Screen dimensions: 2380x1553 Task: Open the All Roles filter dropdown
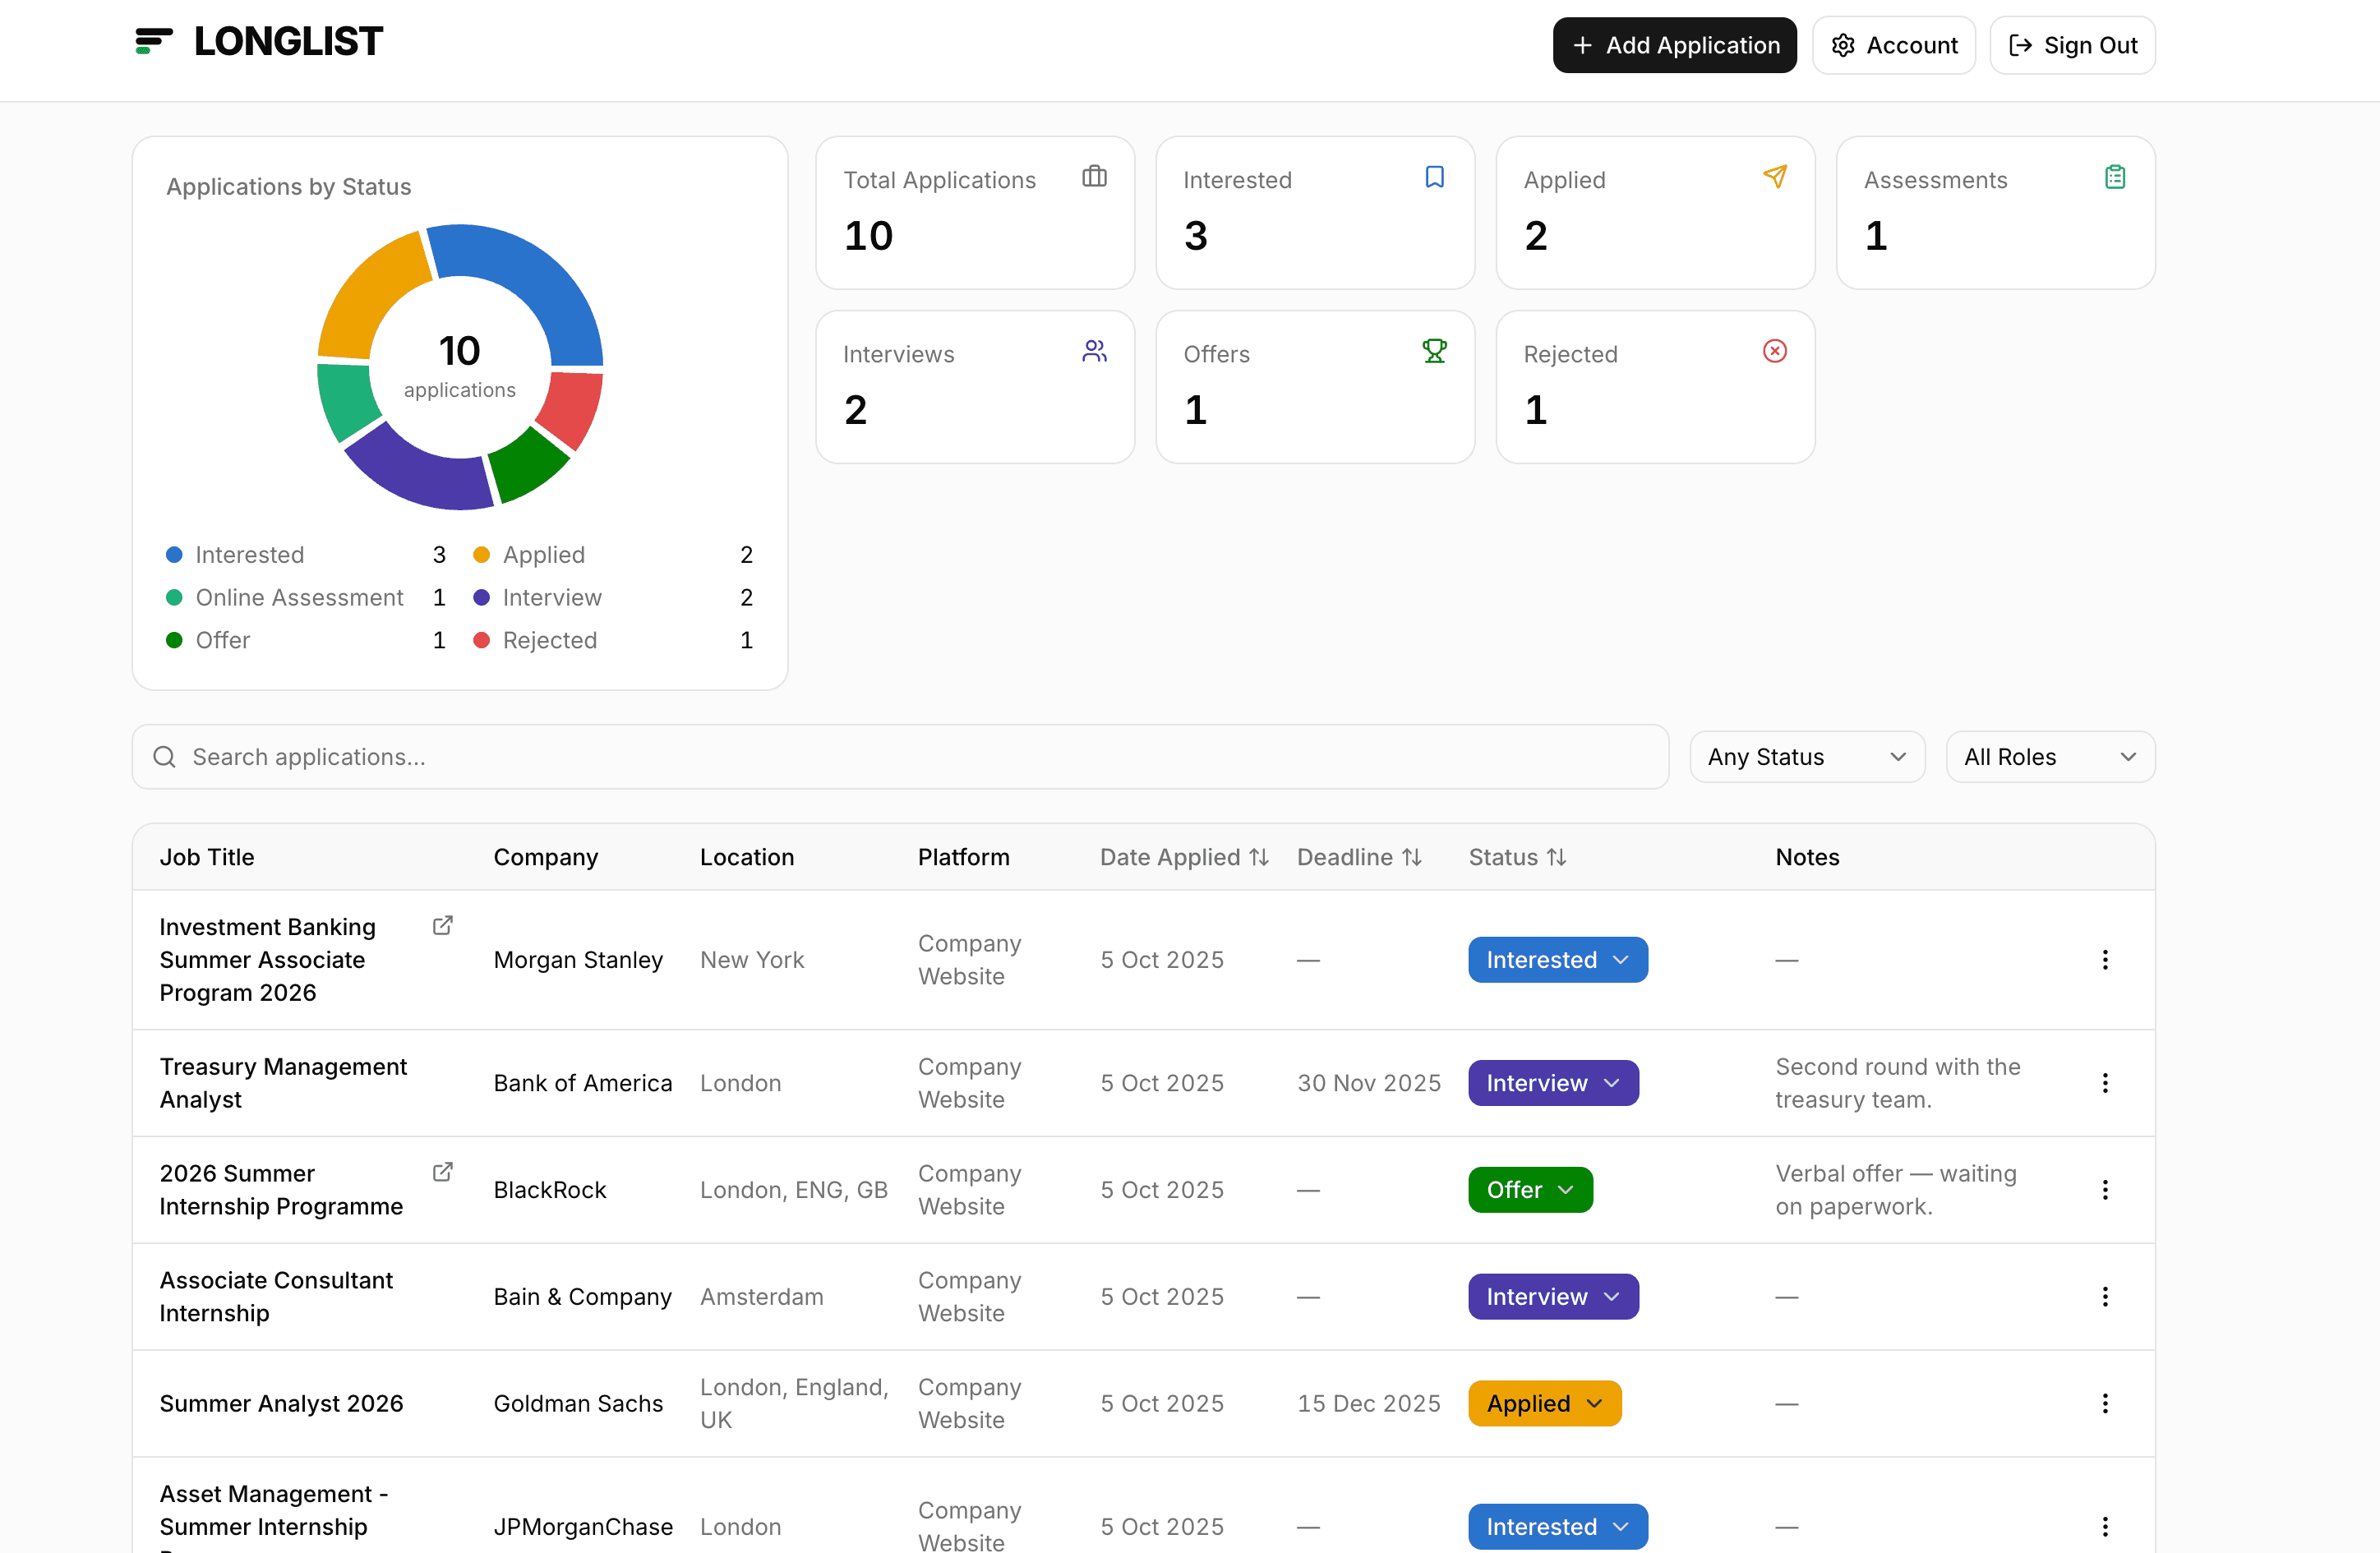pos(2050,757)
